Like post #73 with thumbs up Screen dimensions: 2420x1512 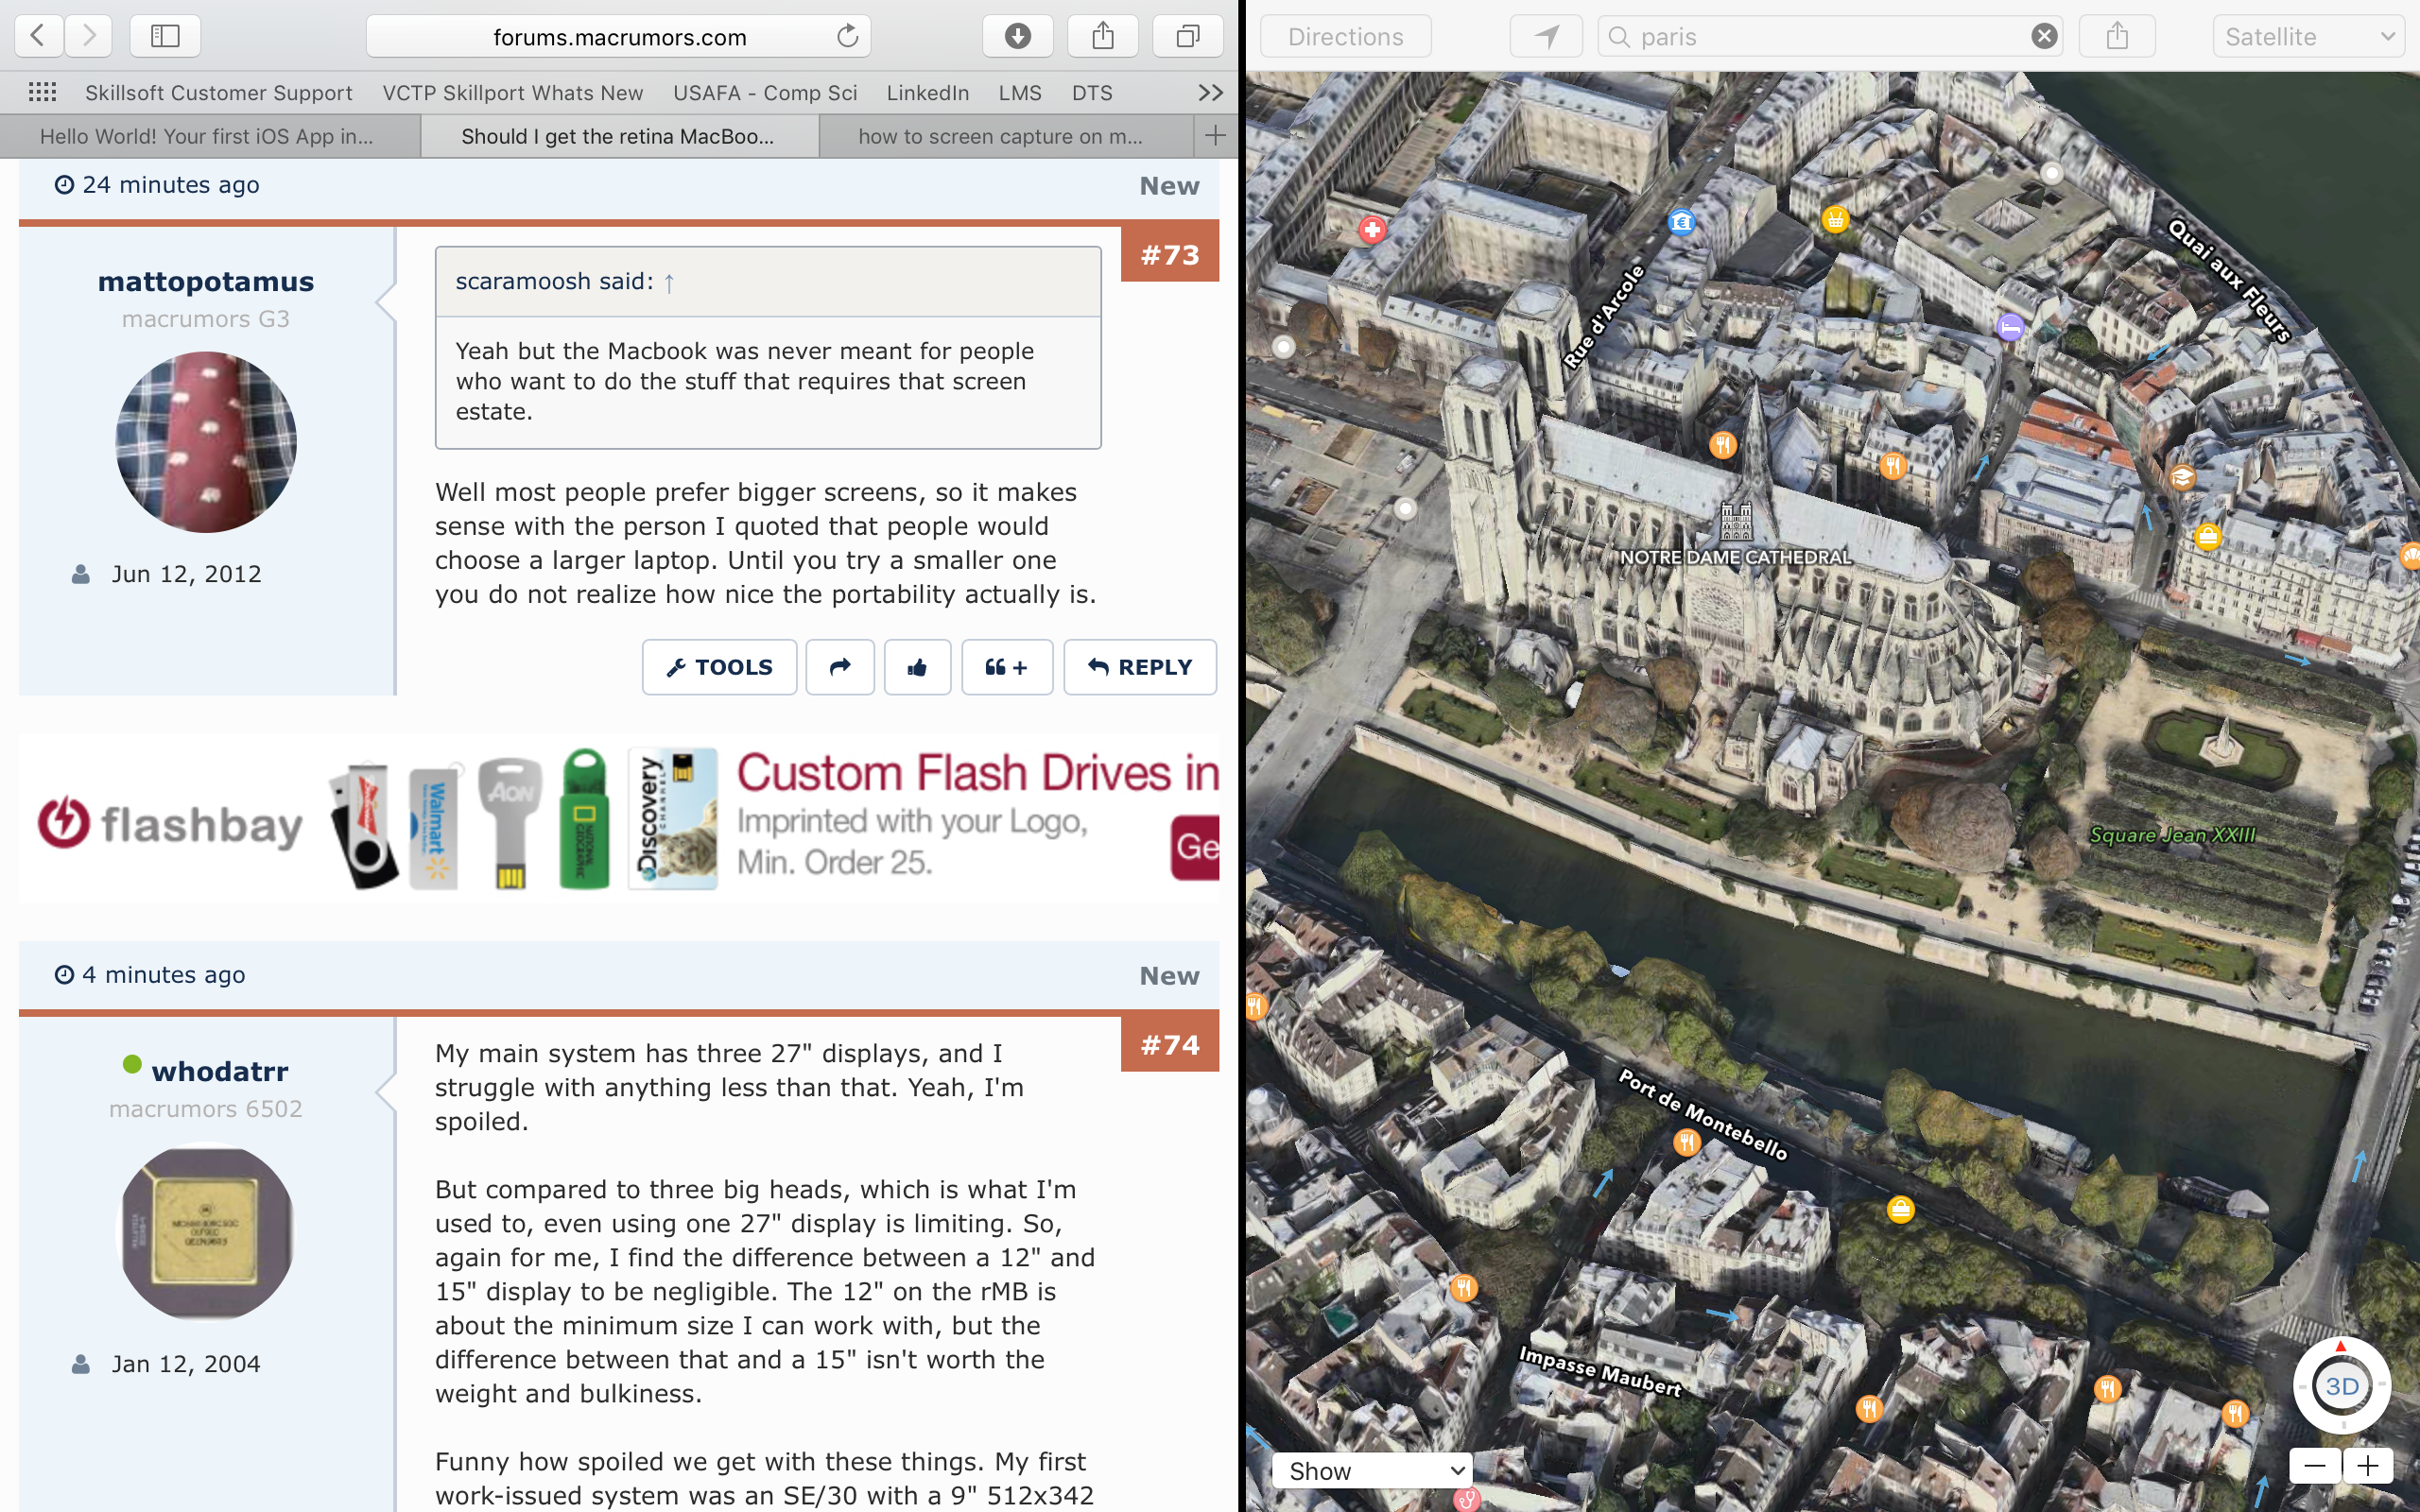(917, 667)
